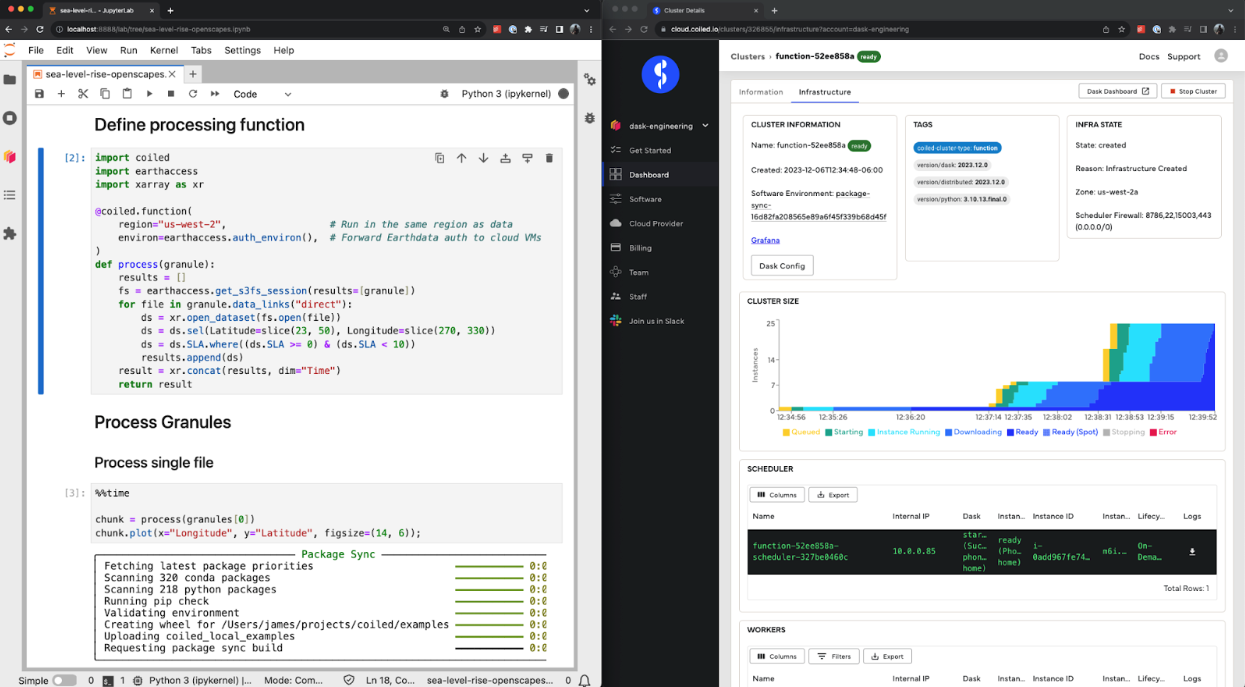Viewport: 1245px width, 687px height.
Task: Open the Grafana link in Cluster Information
Action: [765, 240]
